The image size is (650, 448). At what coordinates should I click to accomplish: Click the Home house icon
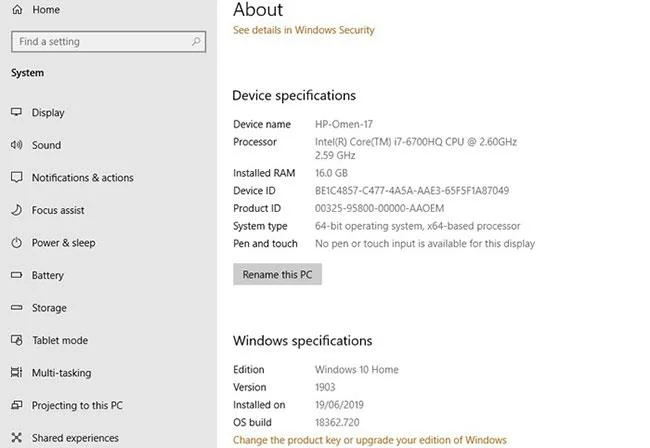[17, 9]
